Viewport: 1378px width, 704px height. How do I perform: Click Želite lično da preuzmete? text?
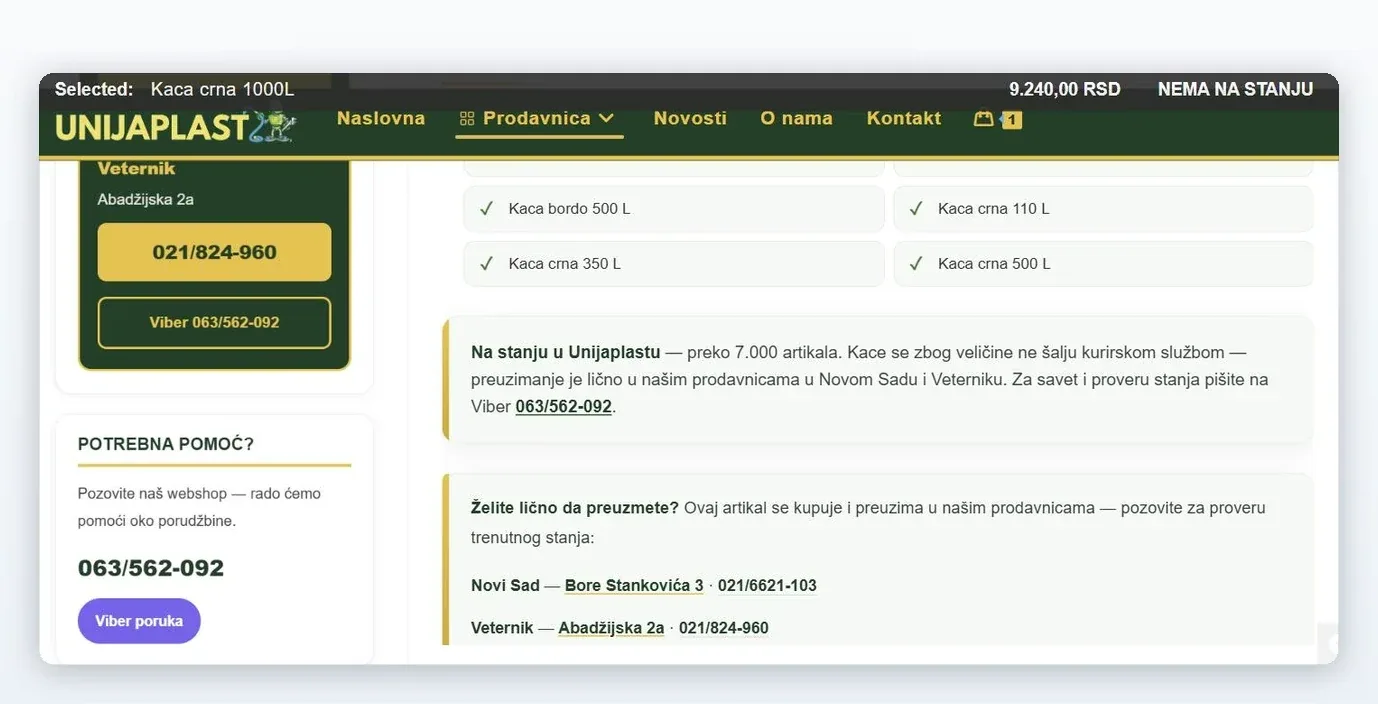pyautogui.click(x=575, y=508)
